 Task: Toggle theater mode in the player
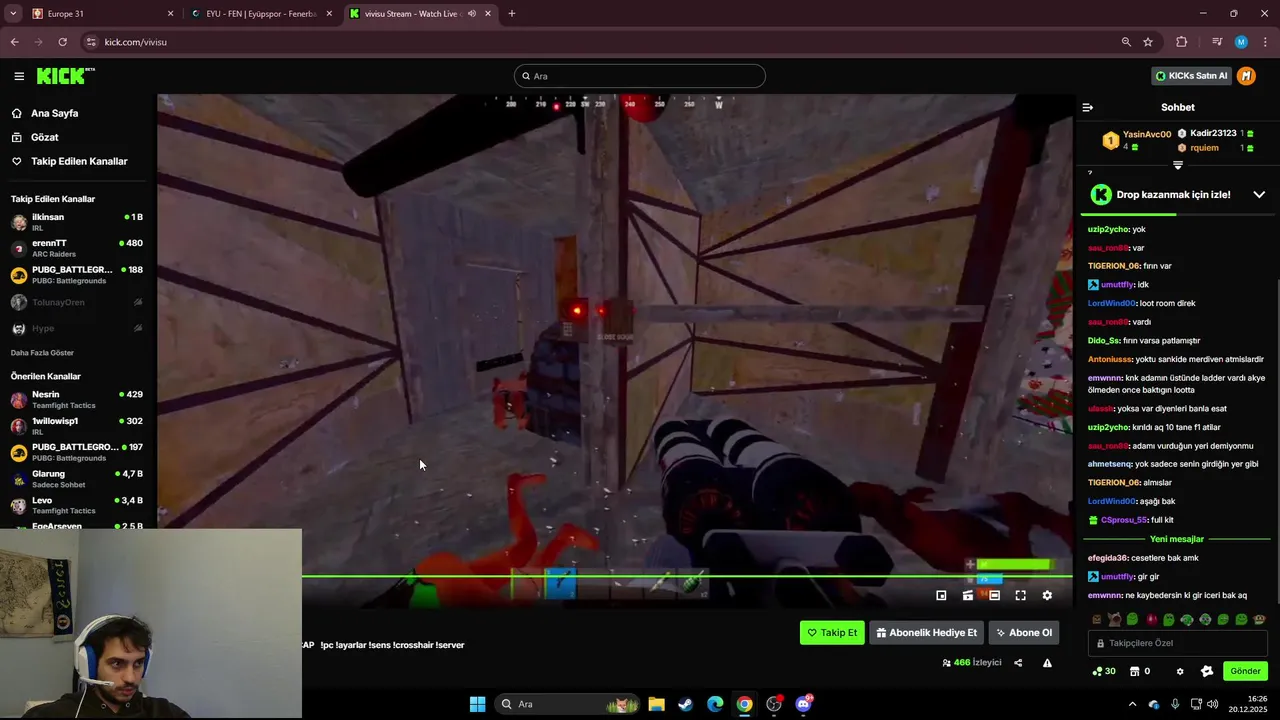[x=994, y=595]
